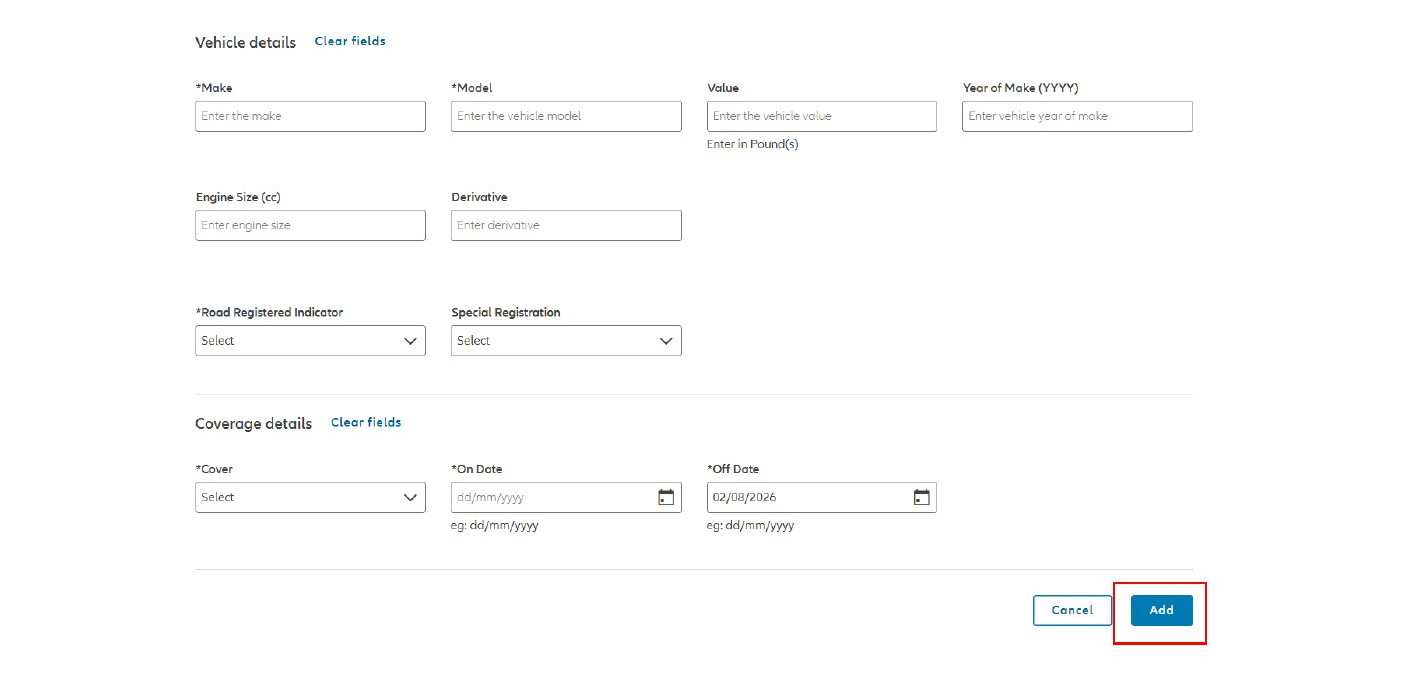This screenshot has height=678, width=1414.
Task: Clear fields in Vehicle details section
Action: pos(350,41)
